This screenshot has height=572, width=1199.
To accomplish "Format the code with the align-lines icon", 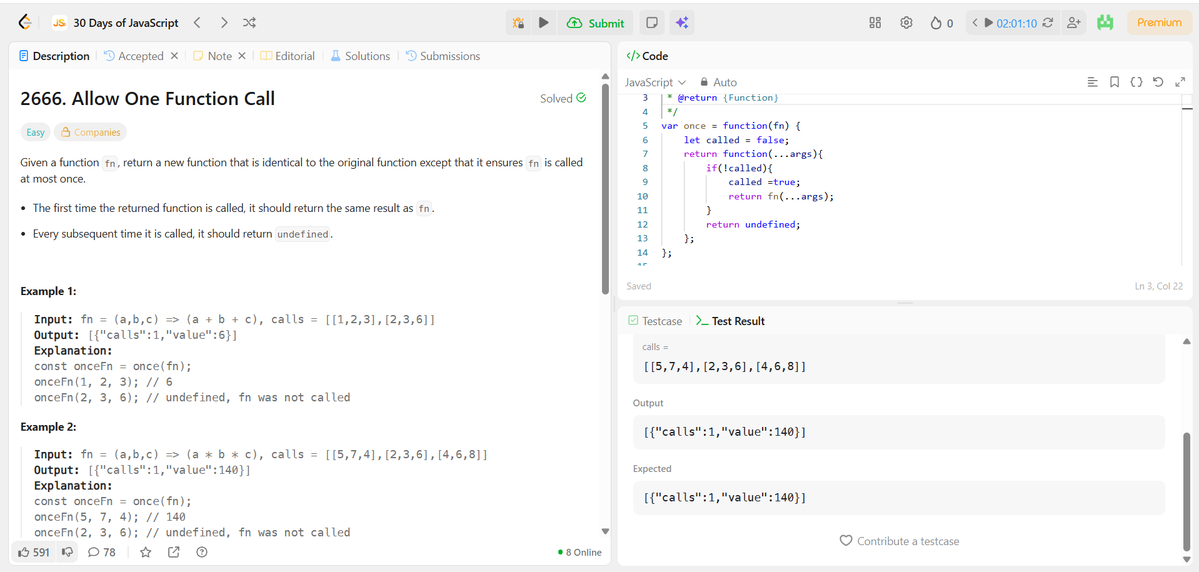I will pos(1092,82).
